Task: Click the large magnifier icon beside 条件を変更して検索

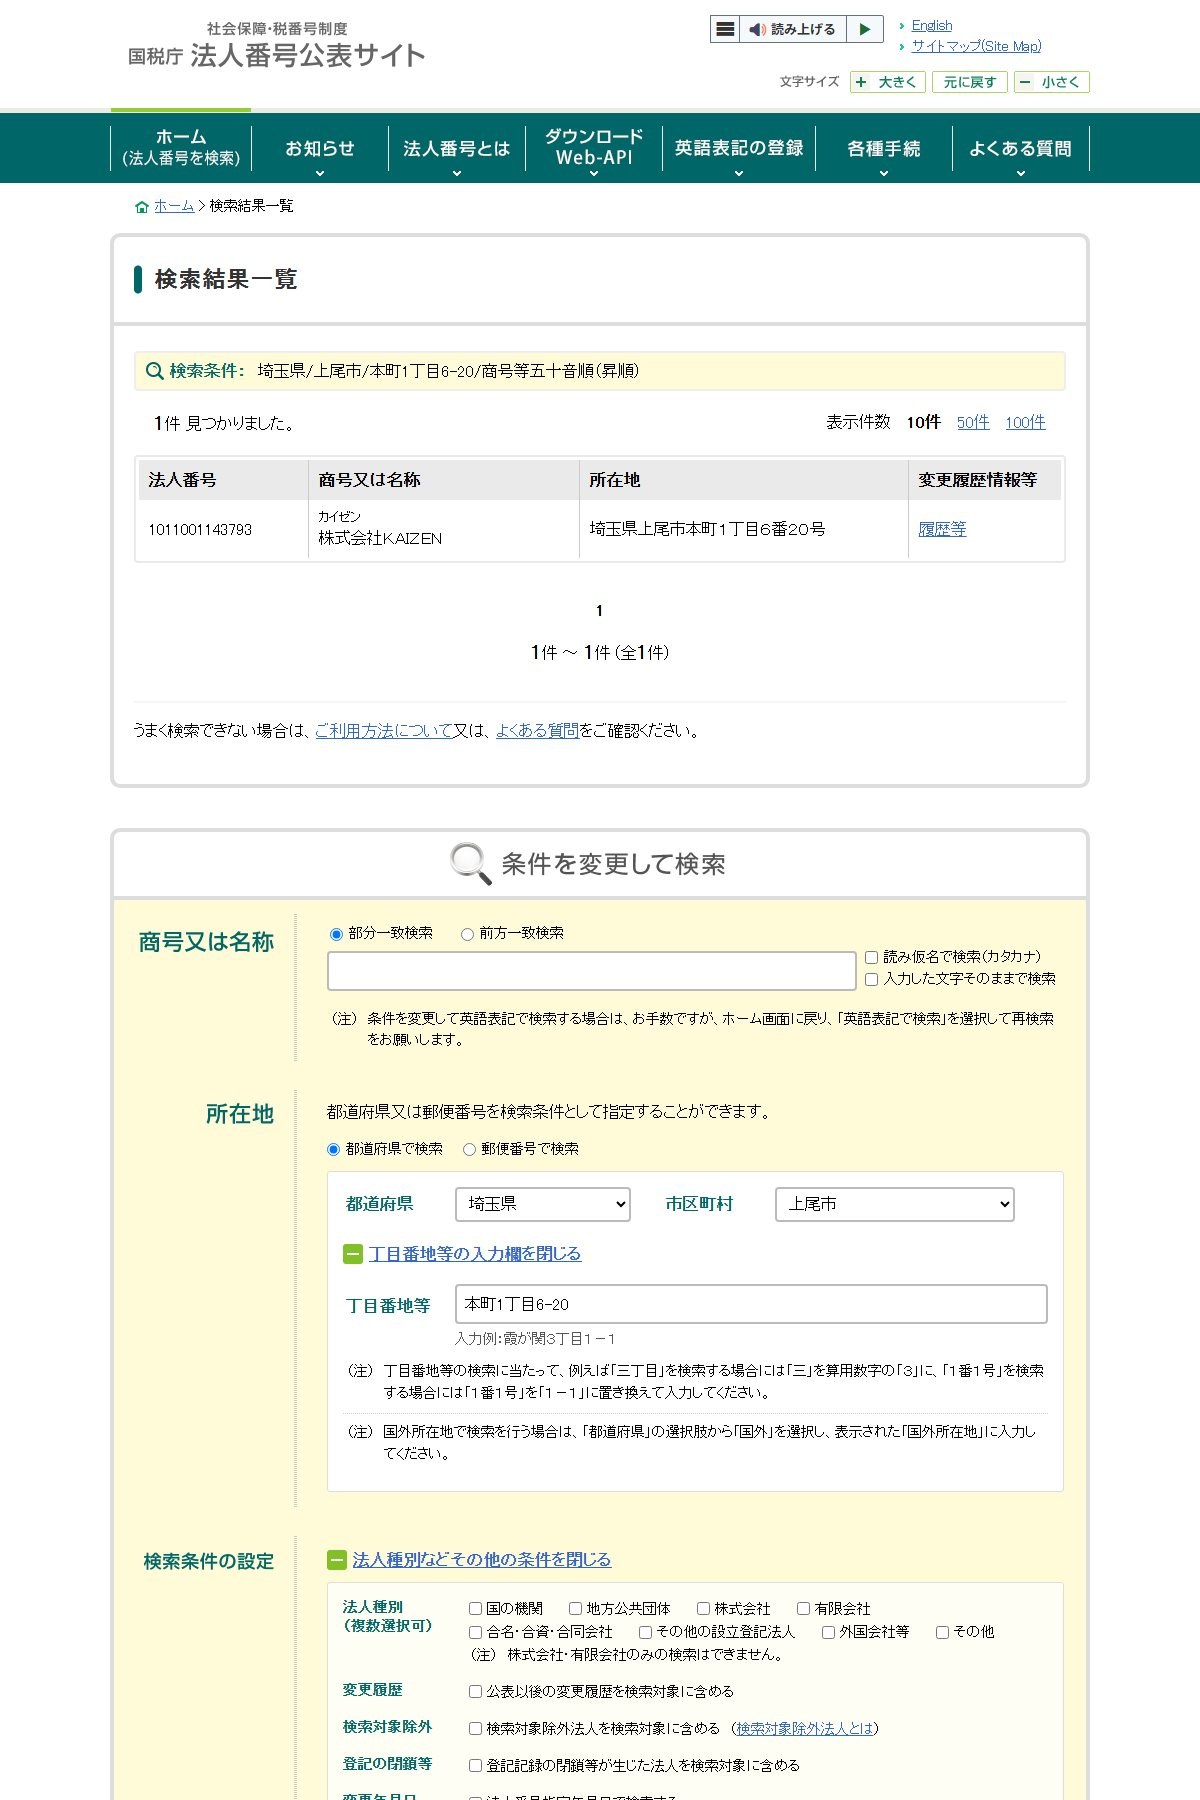Action: [x=470, y=863]
